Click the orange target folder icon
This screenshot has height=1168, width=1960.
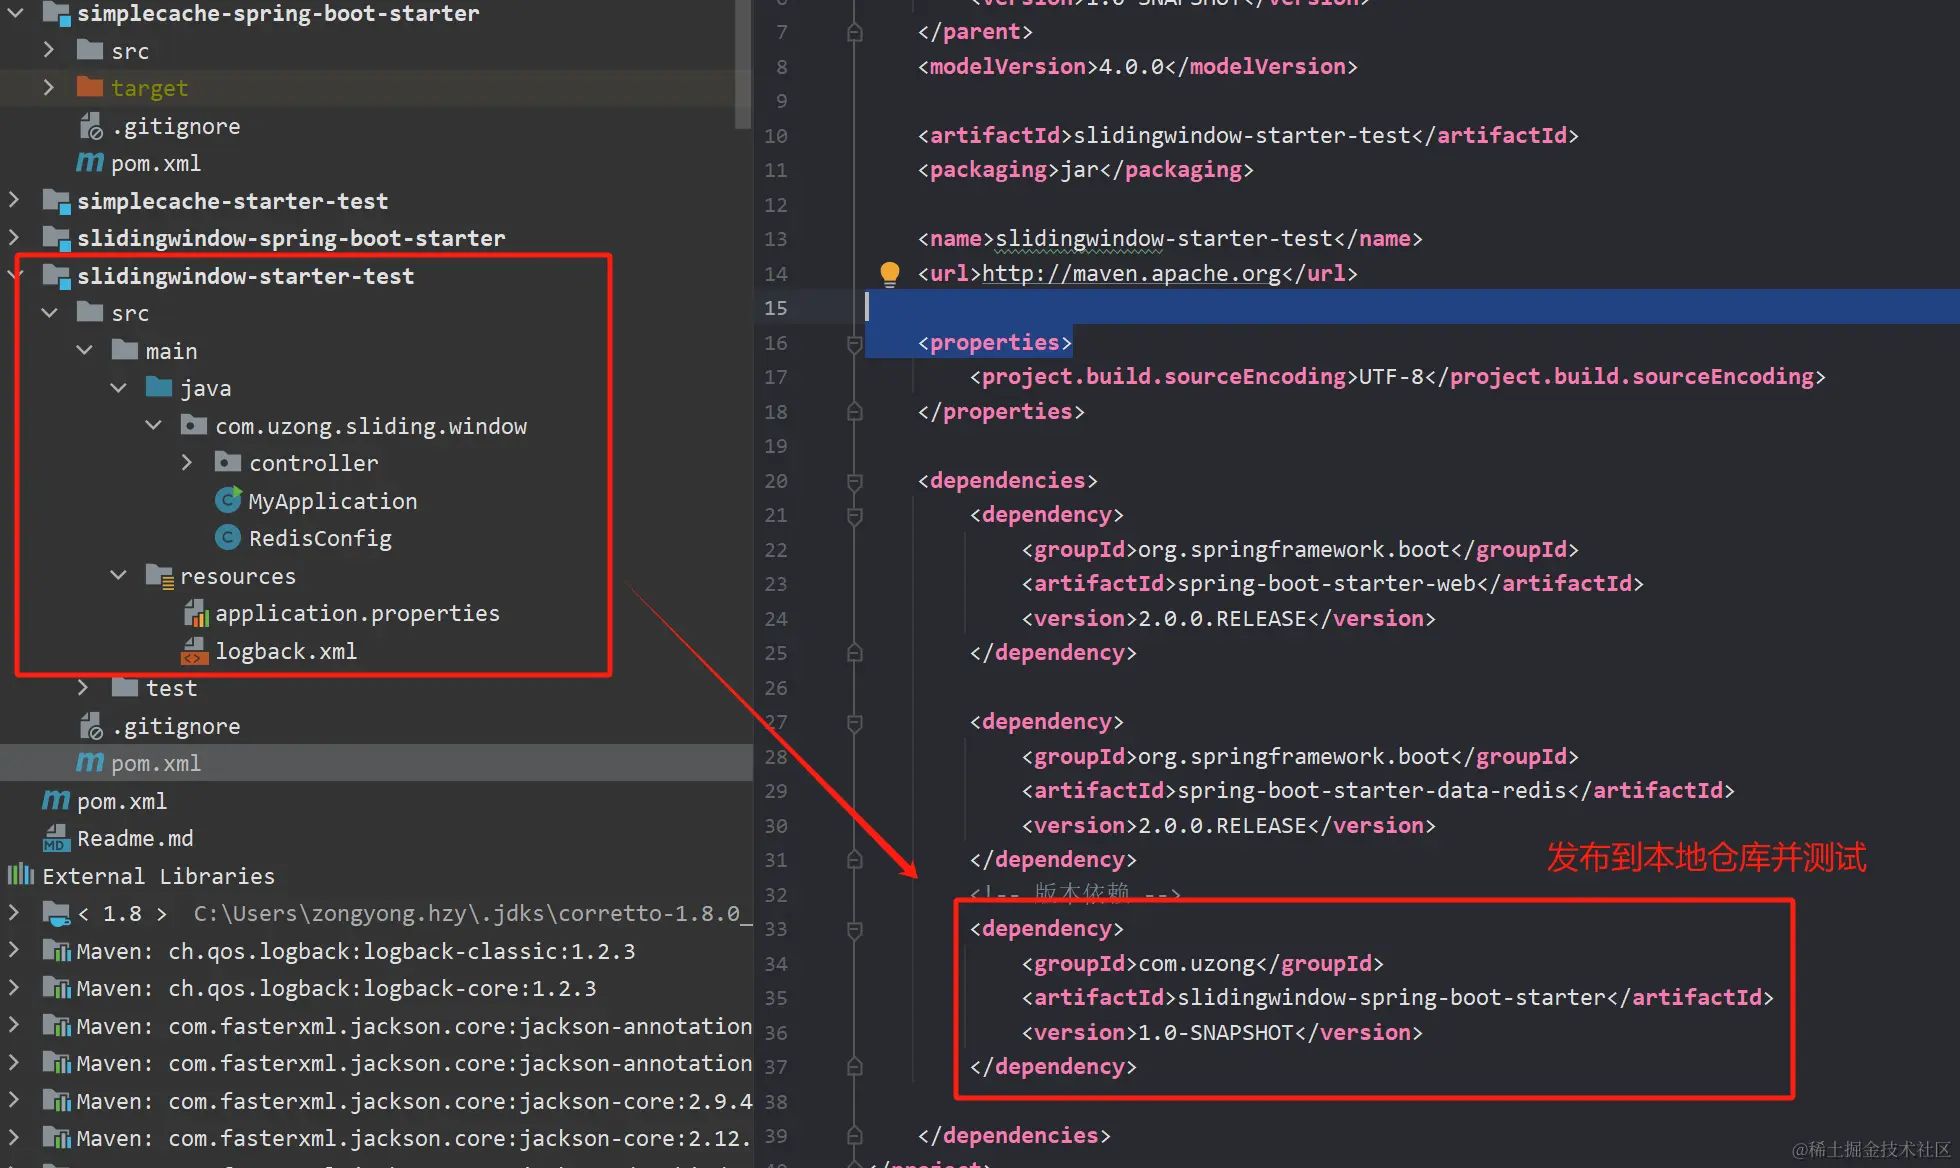[x=90, y=88]
